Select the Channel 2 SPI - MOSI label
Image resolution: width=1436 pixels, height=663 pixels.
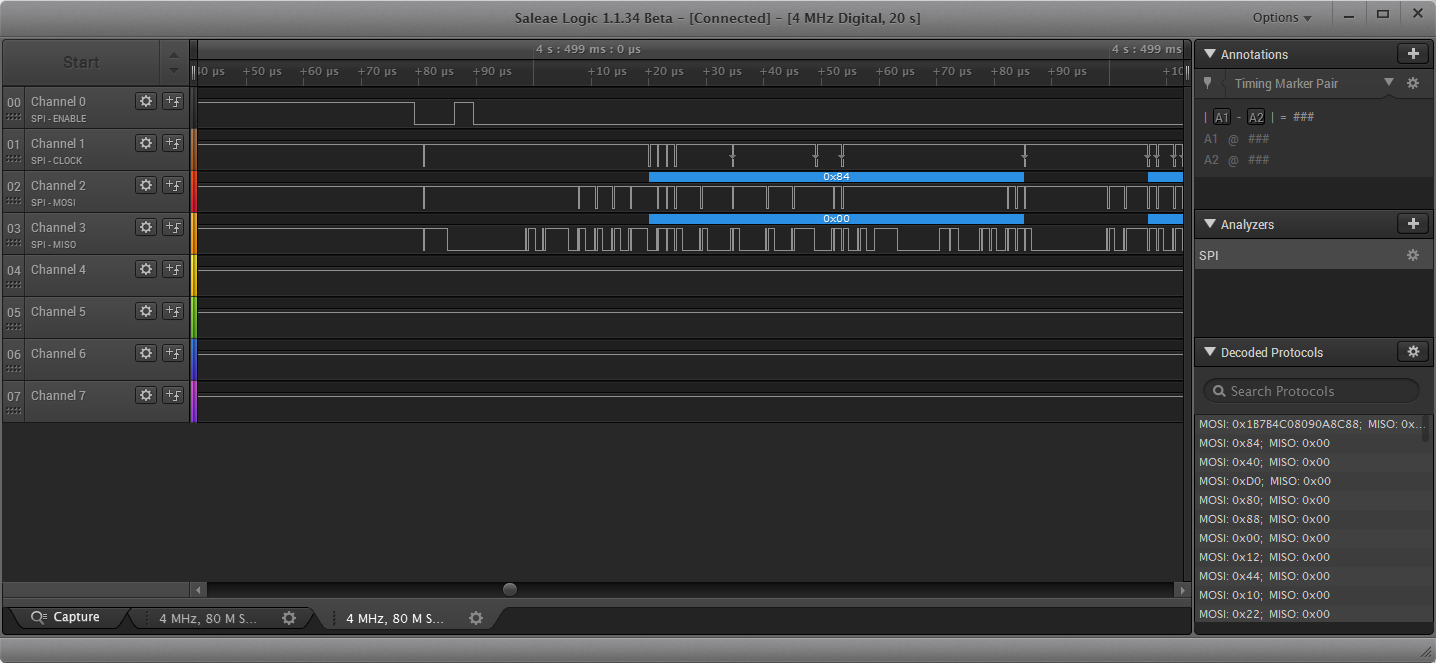tap(54, 202)
